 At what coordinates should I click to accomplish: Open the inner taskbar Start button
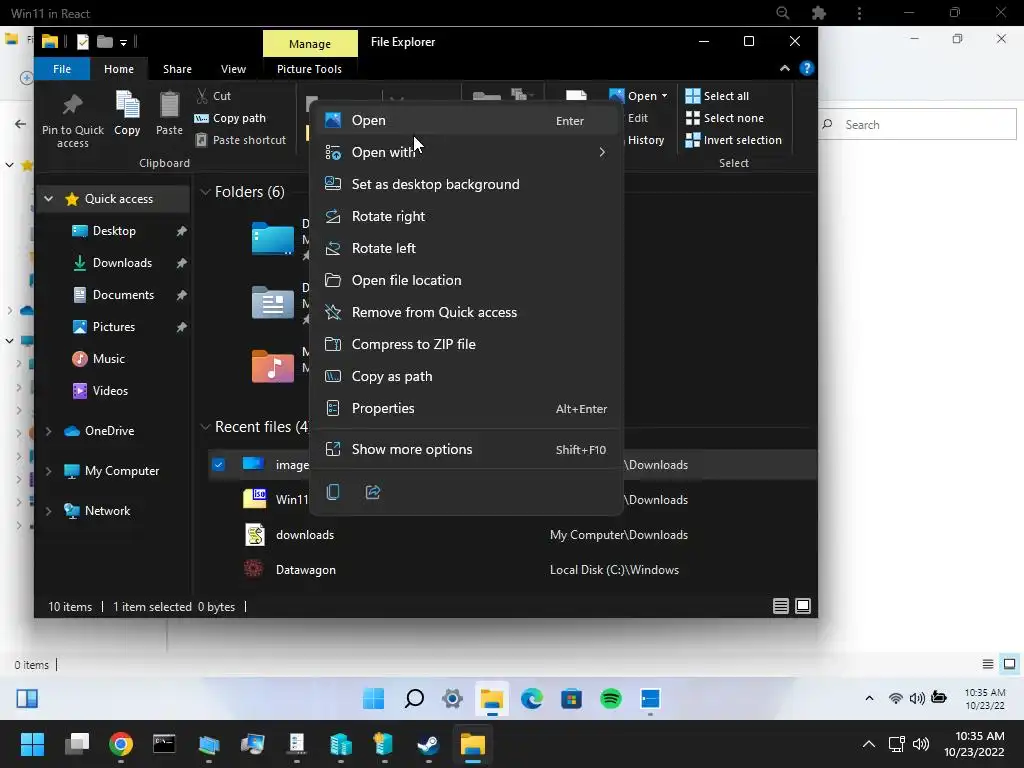click(x=374, y=699)
